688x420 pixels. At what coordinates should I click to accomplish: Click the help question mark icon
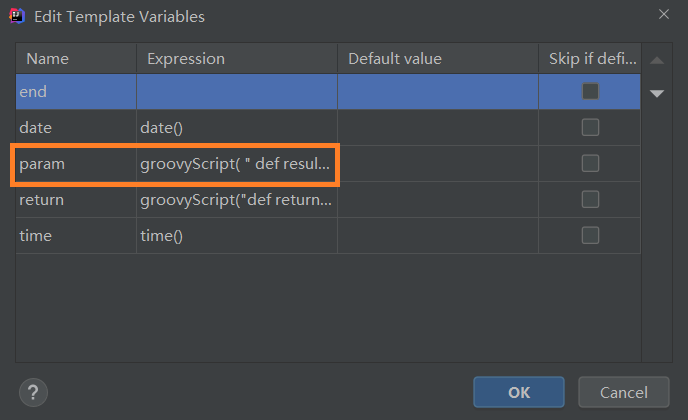tap(33, 392)
